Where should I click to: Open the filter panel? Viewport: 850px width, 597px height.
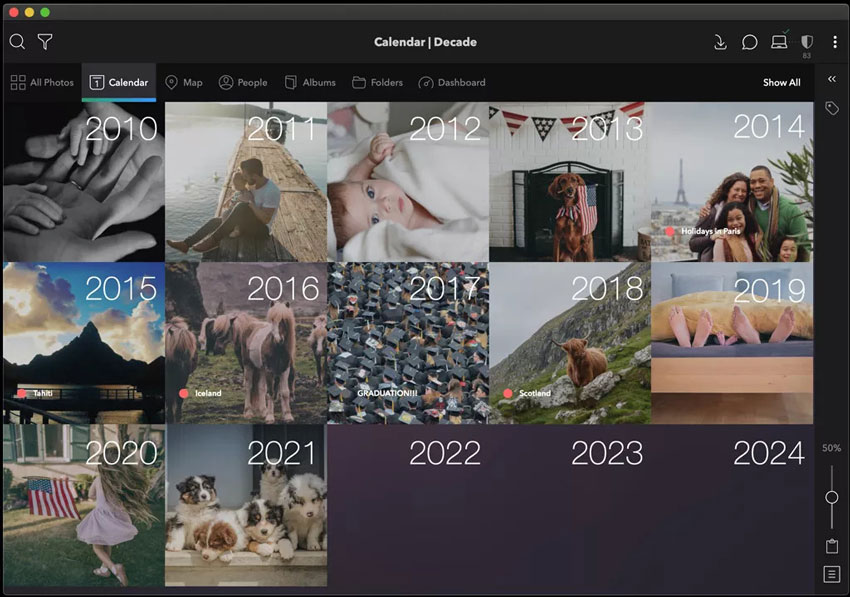46,42
